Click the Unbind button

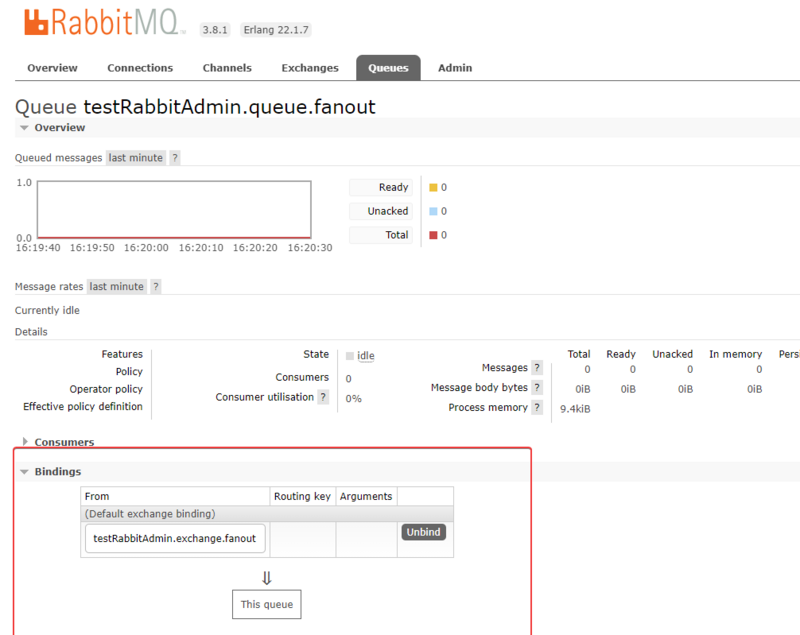click(423, 532)
